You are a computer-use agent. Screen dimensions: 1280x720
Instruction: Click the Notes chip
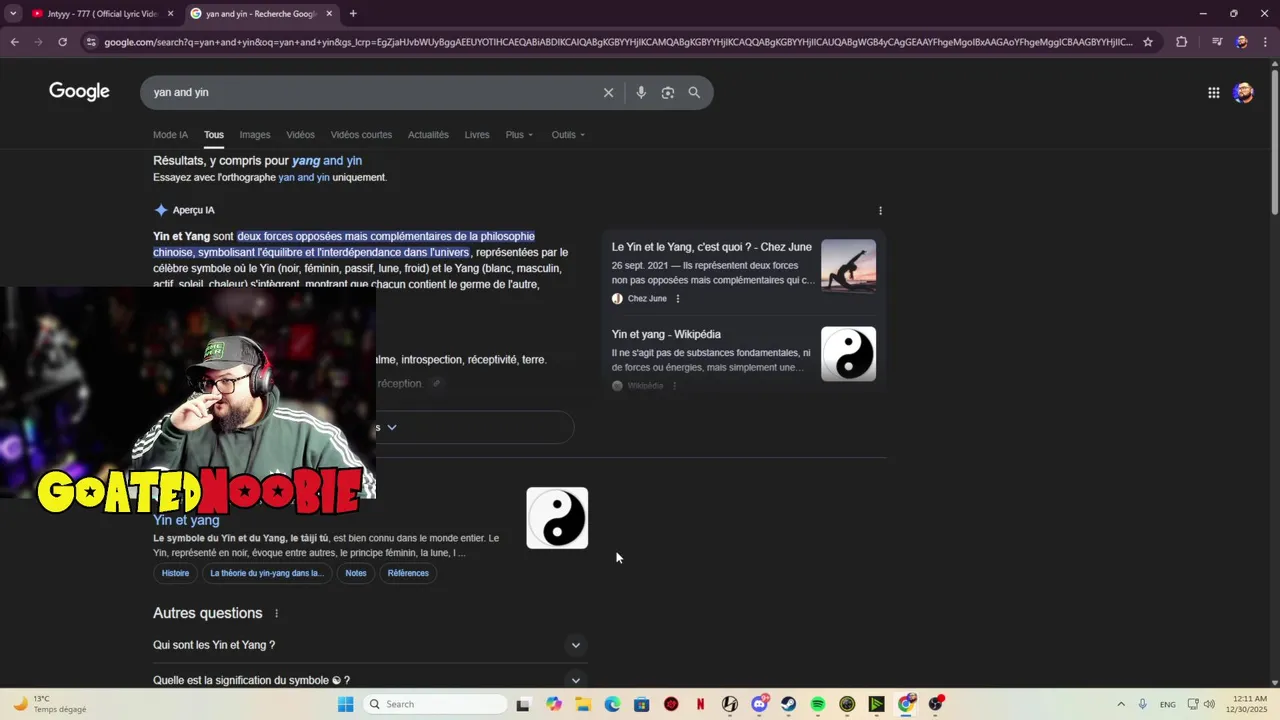(356, 573)
